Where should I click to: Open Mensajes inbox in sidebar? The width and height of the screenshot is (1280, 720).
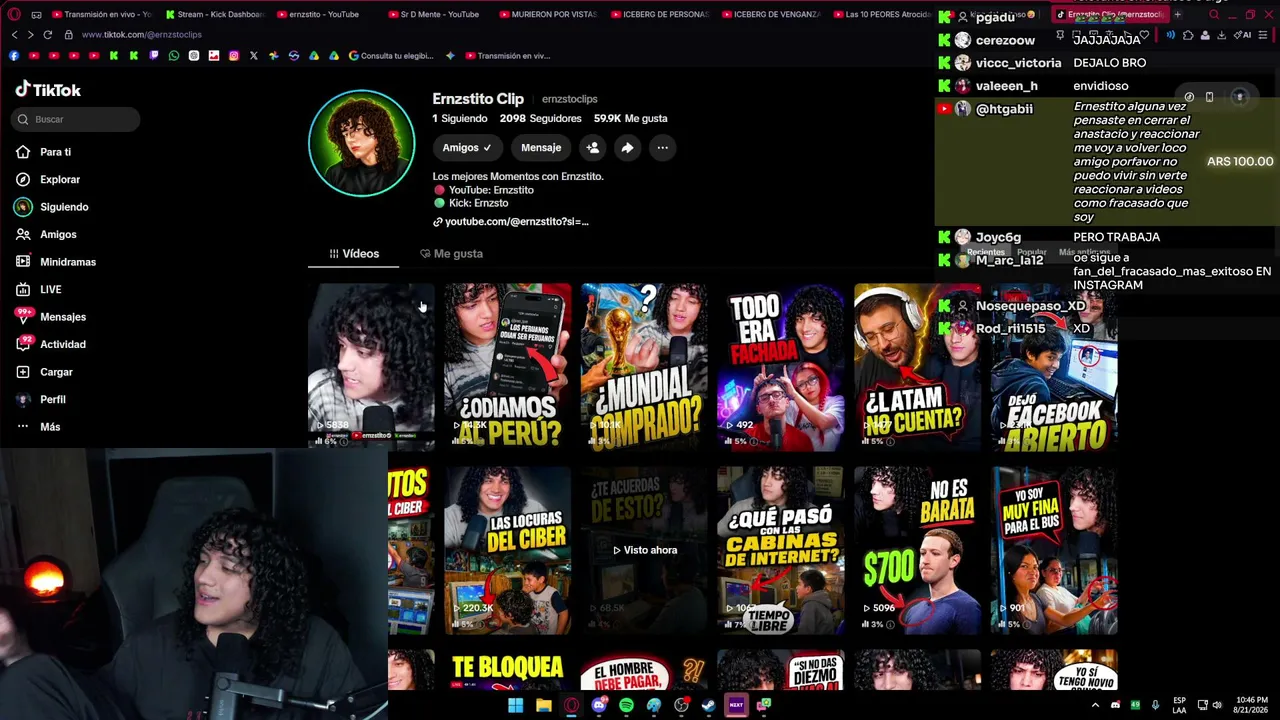point(51,317)
